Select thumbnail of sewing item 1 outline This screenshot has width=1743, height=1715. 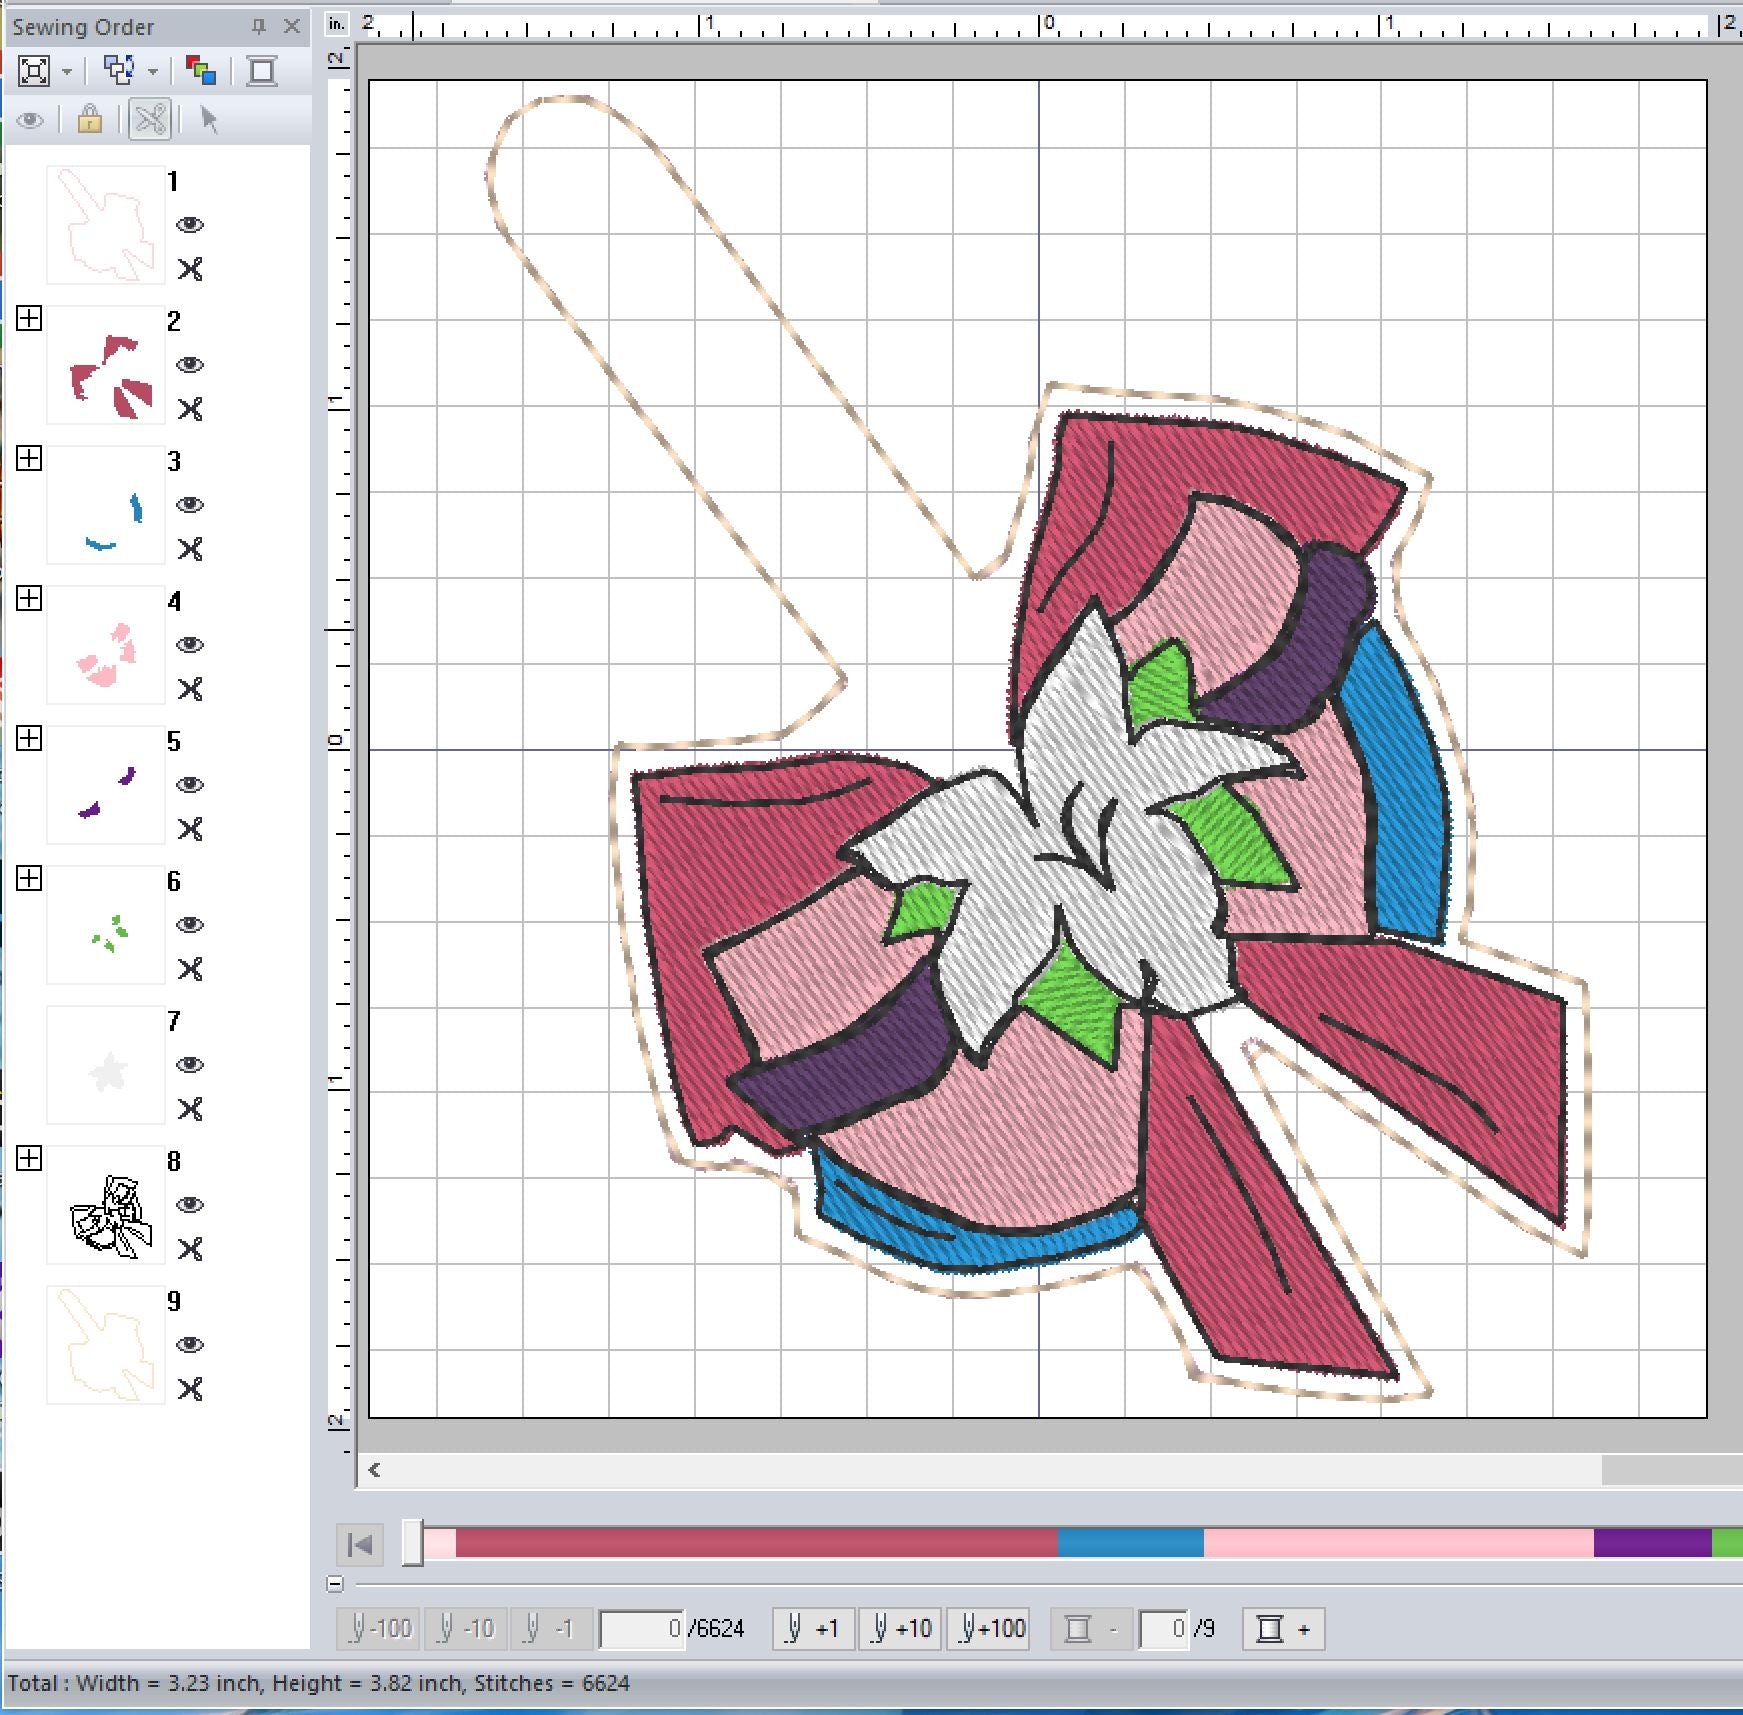point(106,225)
